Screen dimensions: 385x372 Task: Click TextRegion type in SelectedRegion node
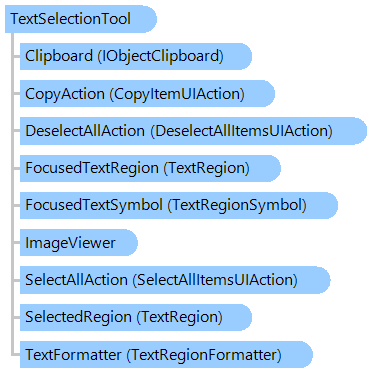click(180, 317)
